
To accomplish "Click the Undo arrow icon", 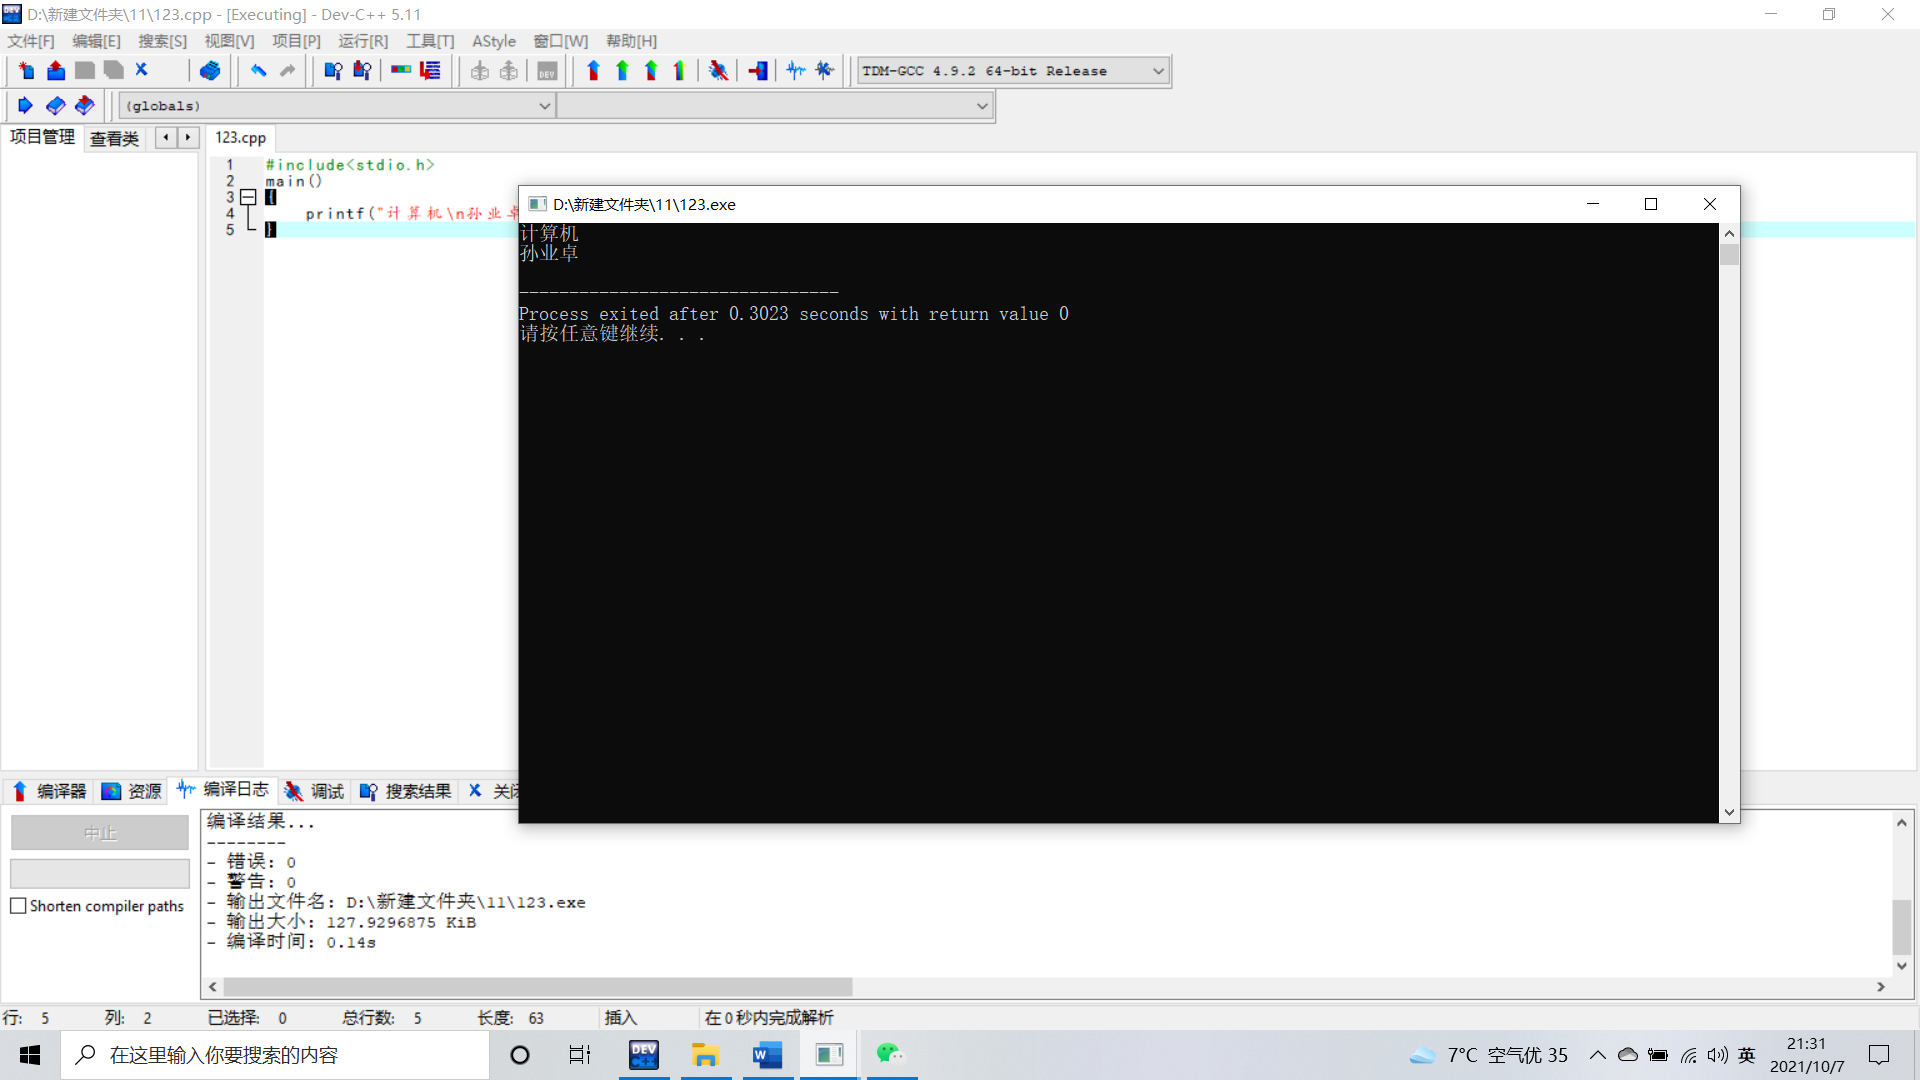I will (x=259, y=71).
